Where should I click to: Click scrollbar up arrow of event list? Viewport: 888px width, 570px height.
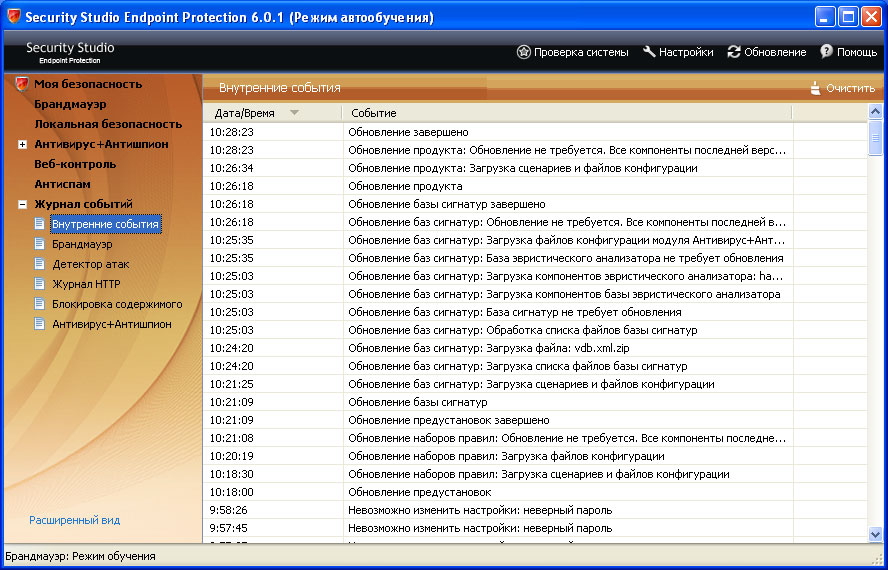point(875,112)
